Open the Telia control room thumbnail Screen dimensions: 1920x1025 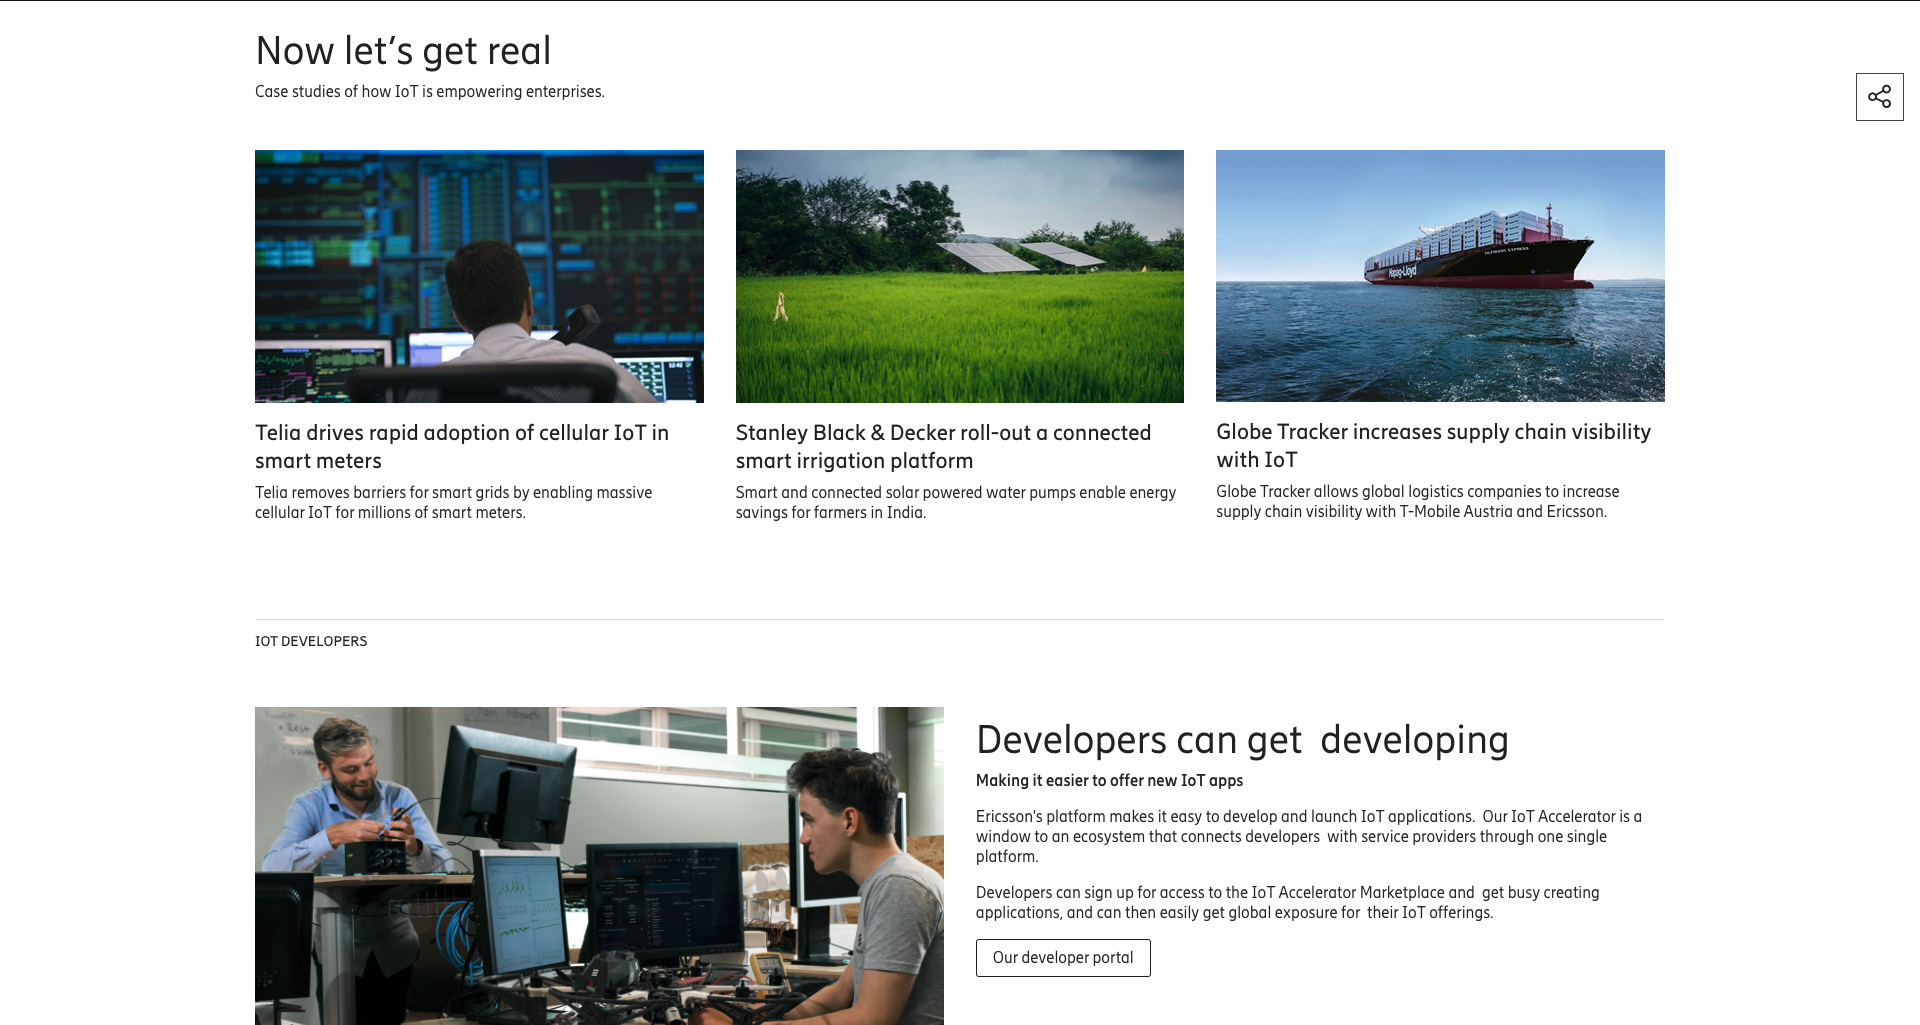[479, 276]
